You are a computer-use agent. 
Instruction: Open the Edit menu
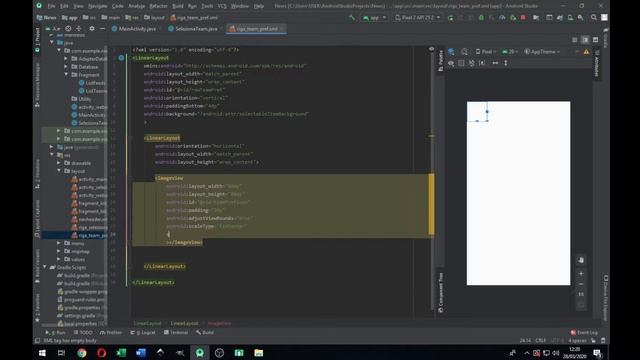point(64,6)
